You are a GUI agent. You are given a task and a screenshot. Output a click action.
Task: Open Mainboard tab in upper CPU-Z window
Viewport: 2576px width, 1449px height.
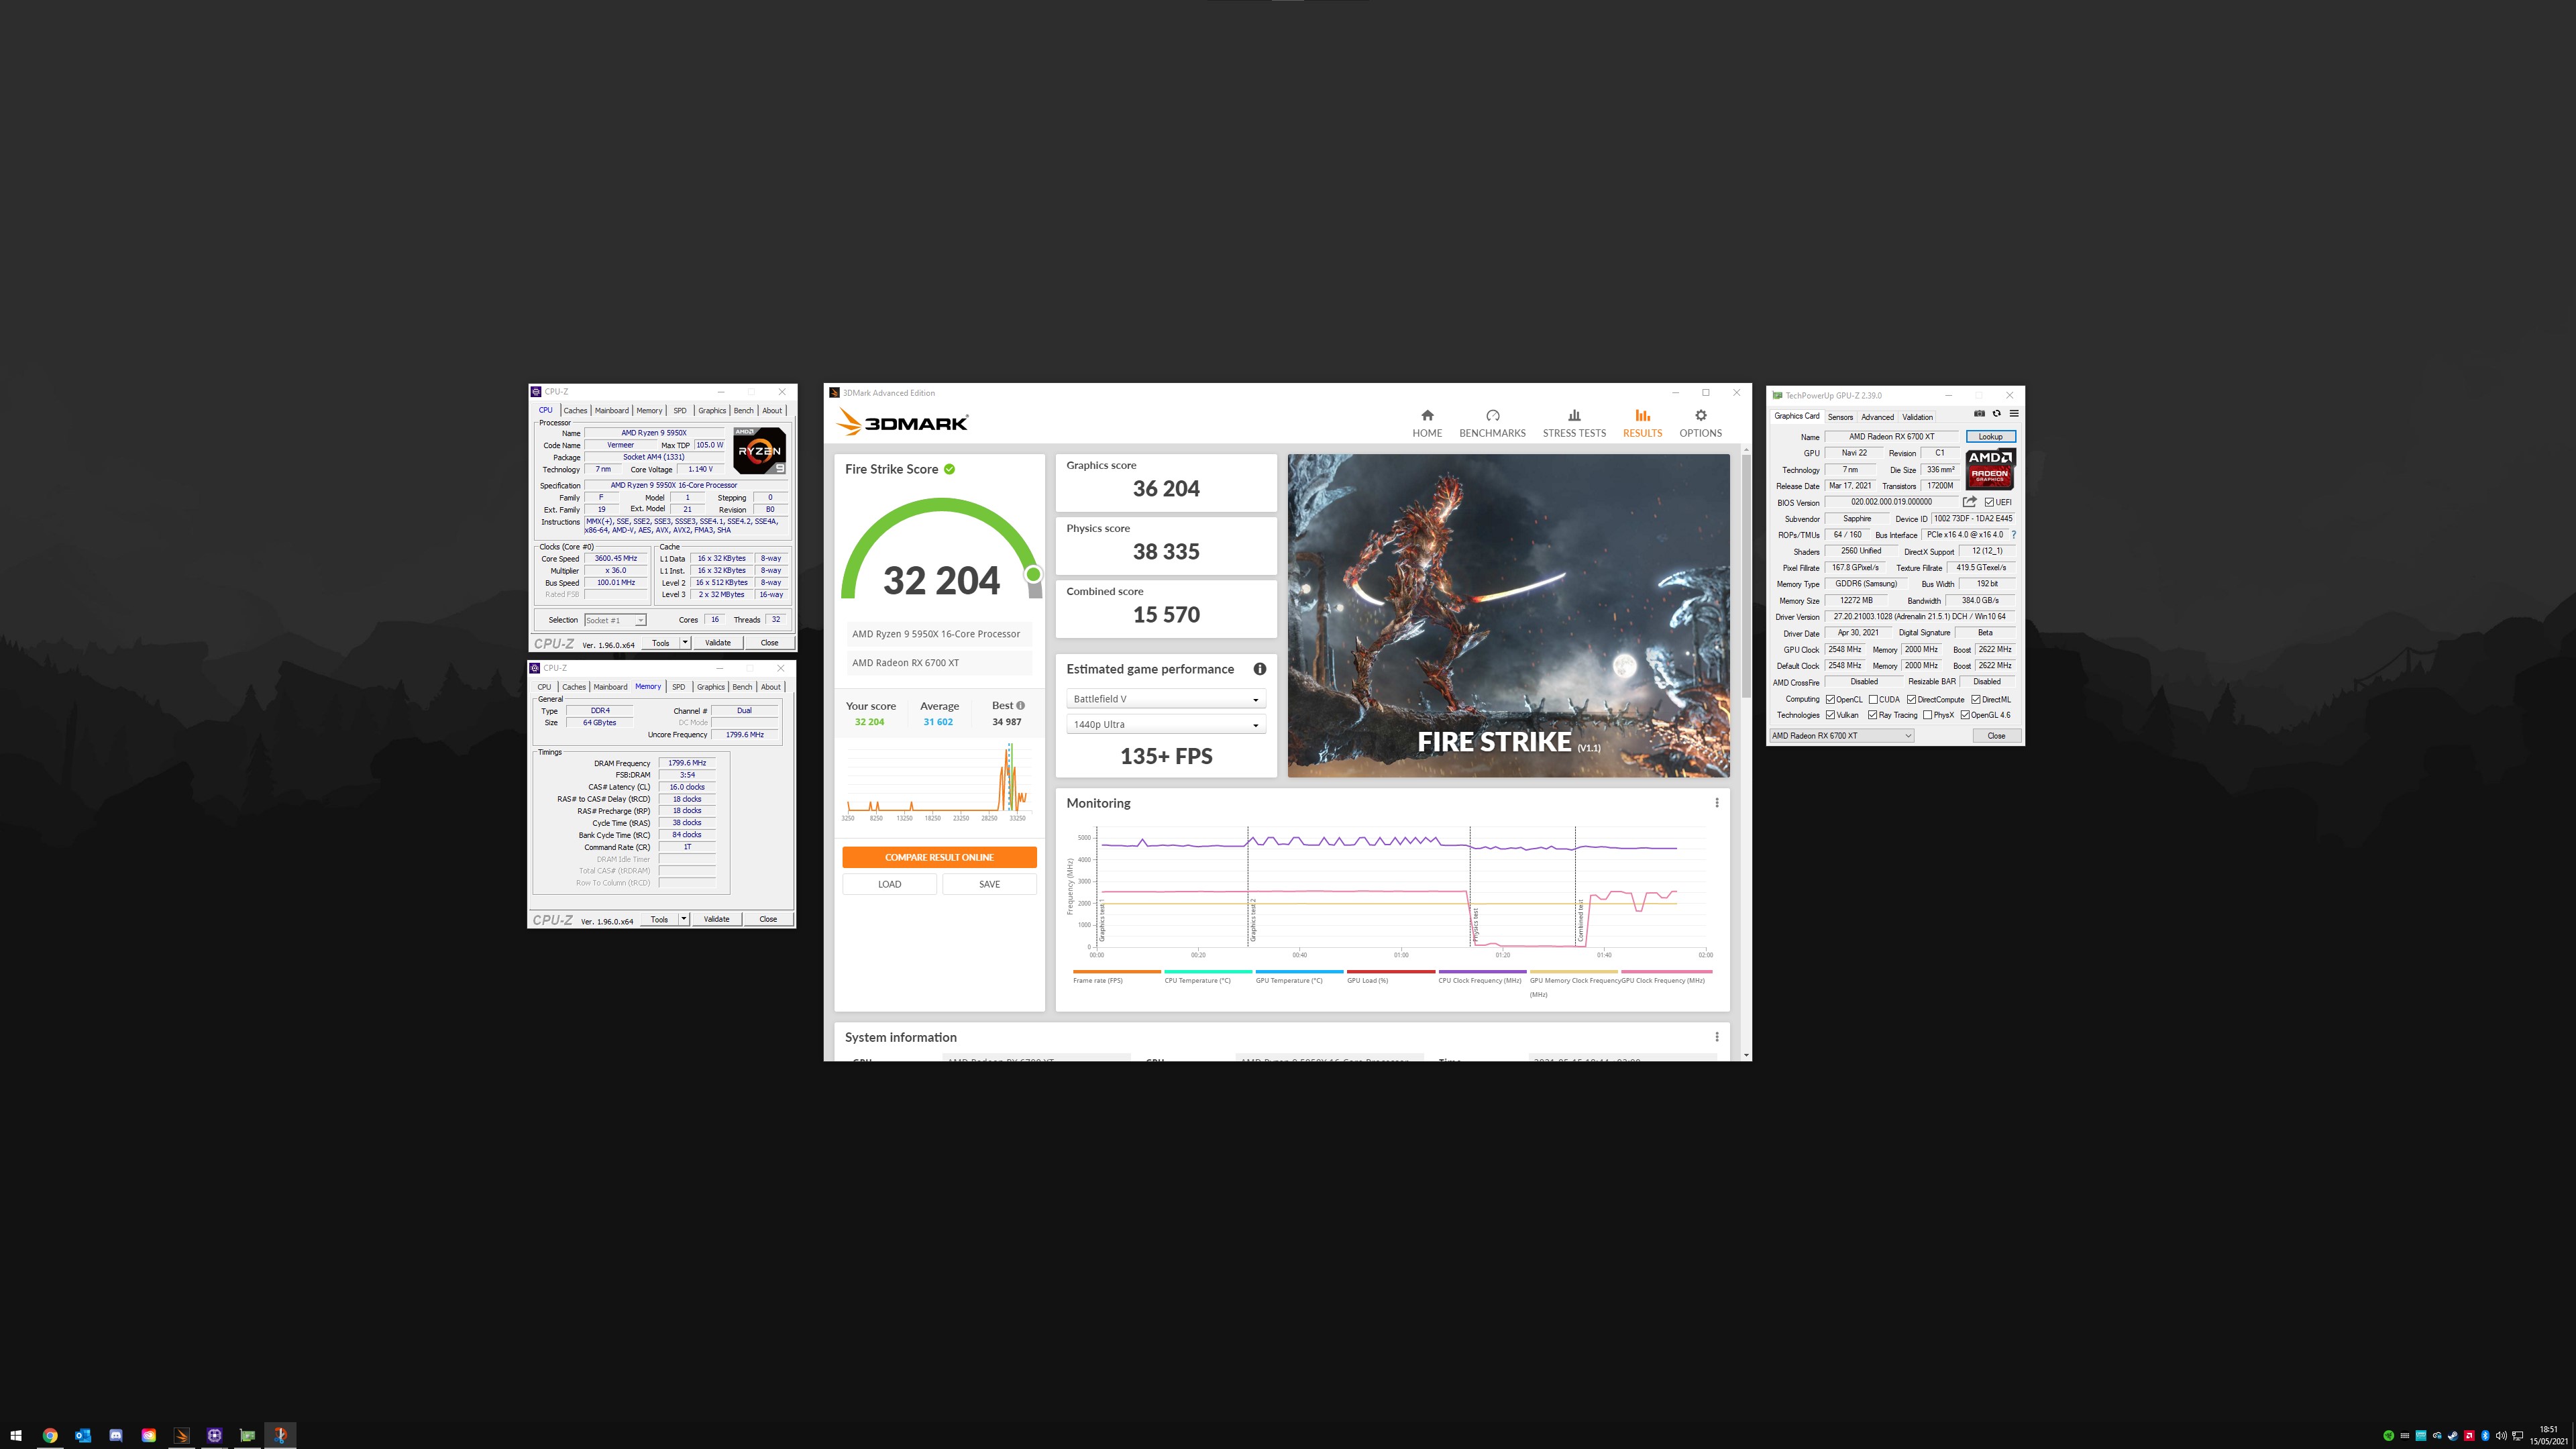click(x=612, y=410)
